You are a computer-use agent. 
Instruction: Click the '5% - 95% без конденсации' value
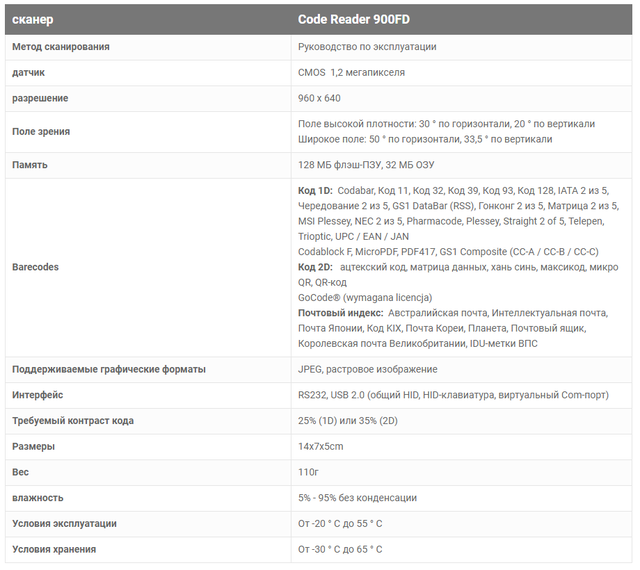[x=357, y=497]
